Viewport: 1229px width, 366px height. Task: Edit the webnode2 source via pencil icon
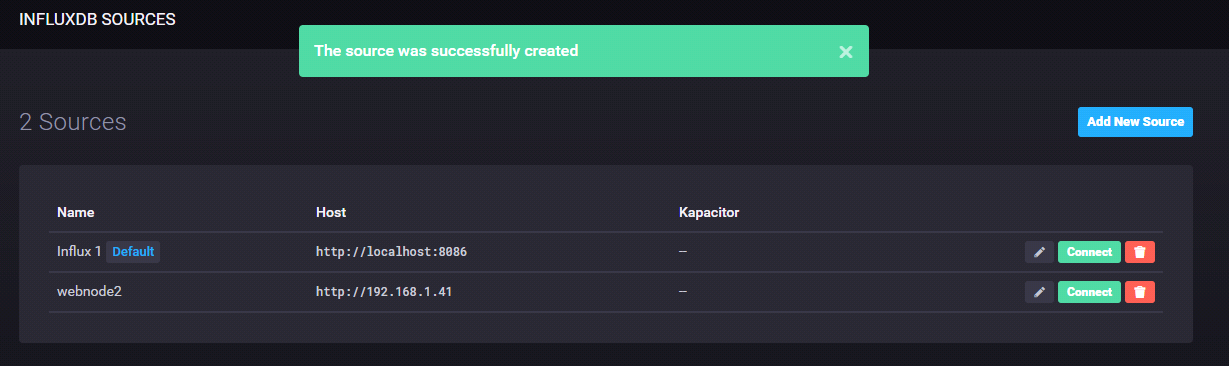(1039, 292)
